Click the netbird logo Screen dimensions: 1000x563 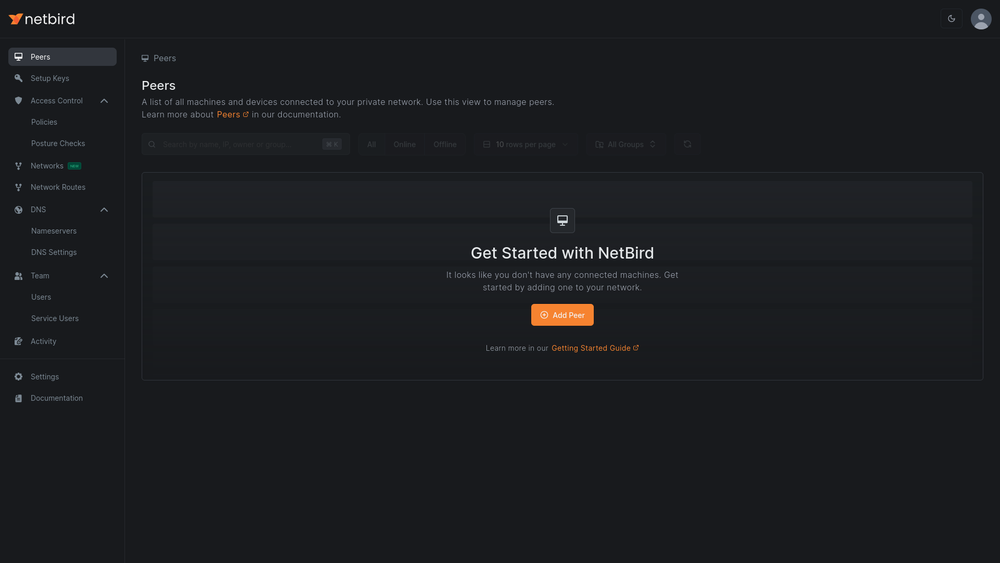click(41, 19)
